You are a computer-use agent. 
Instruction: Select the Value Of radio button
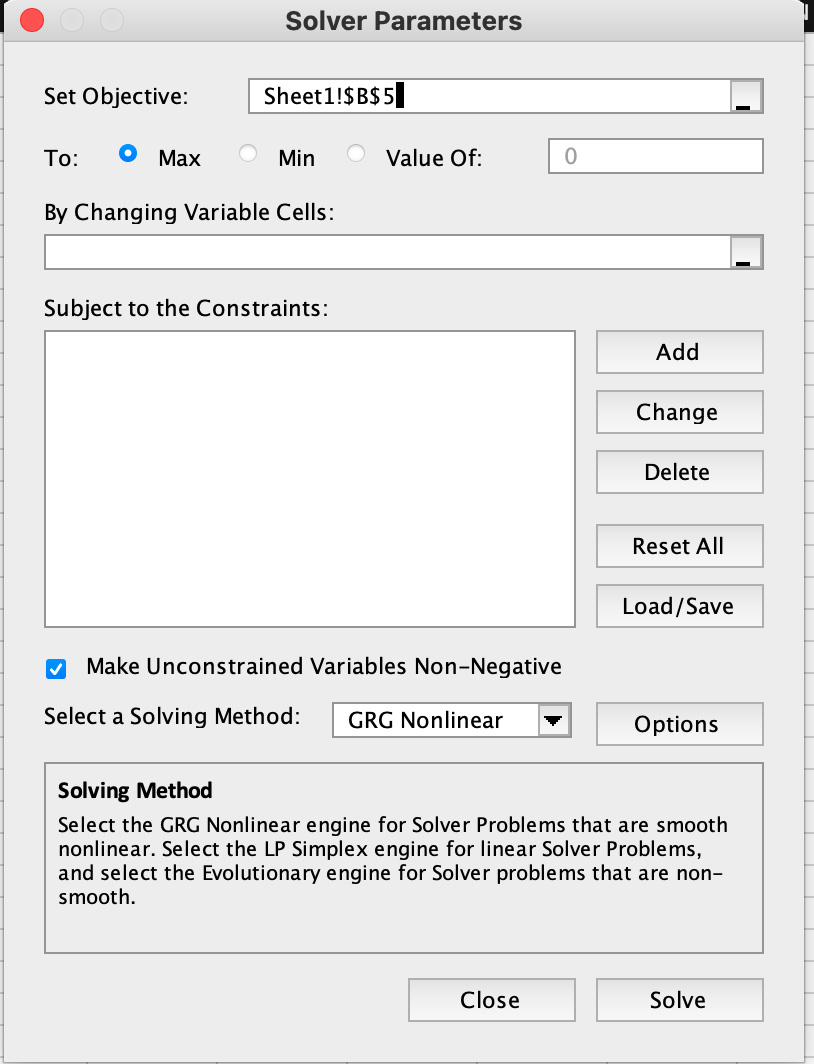(355, 152)
